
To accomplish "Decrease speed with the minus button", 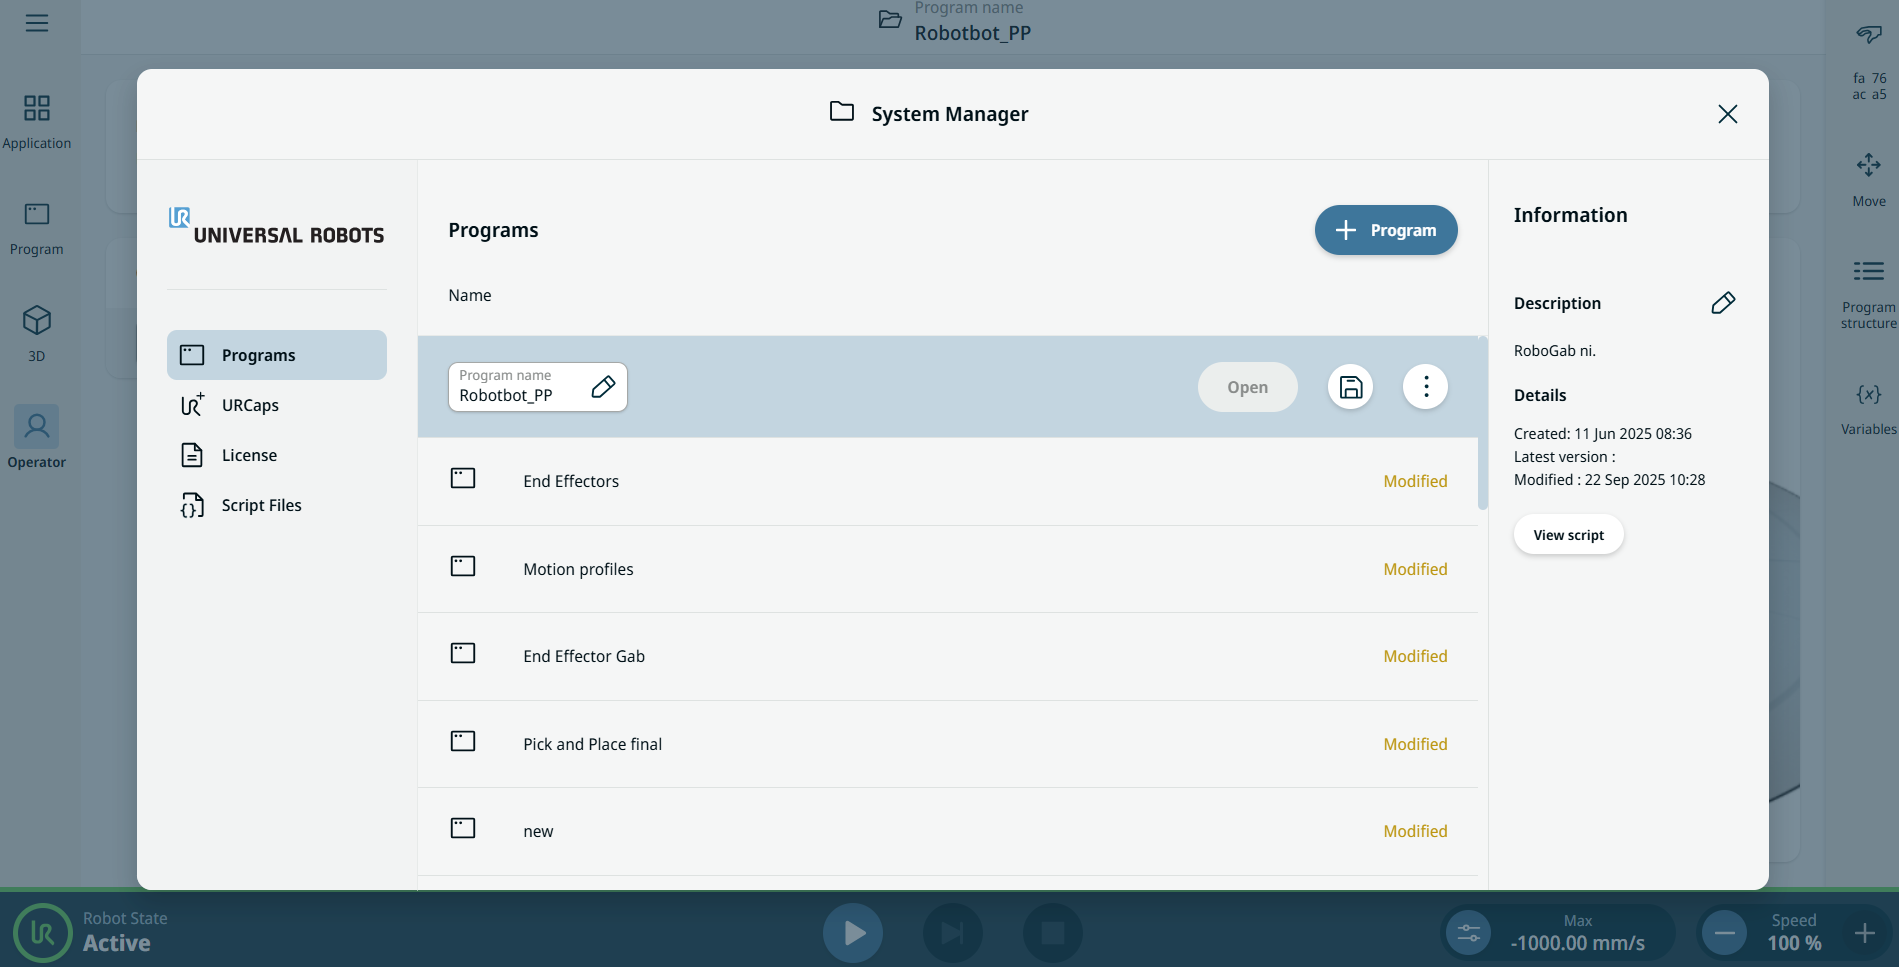I will point(1724,933).
